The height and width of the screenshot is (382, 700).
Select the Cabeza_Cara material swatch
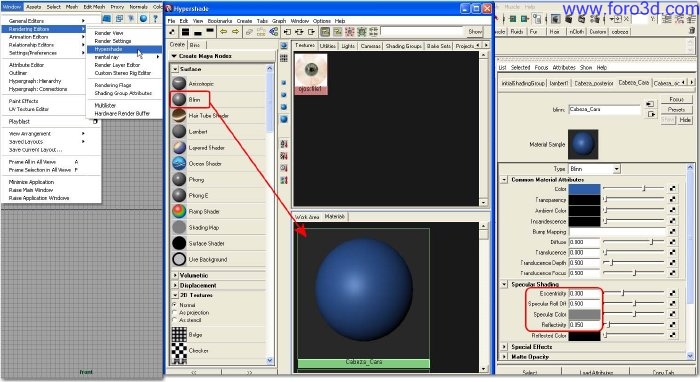[x=364, y=299]
